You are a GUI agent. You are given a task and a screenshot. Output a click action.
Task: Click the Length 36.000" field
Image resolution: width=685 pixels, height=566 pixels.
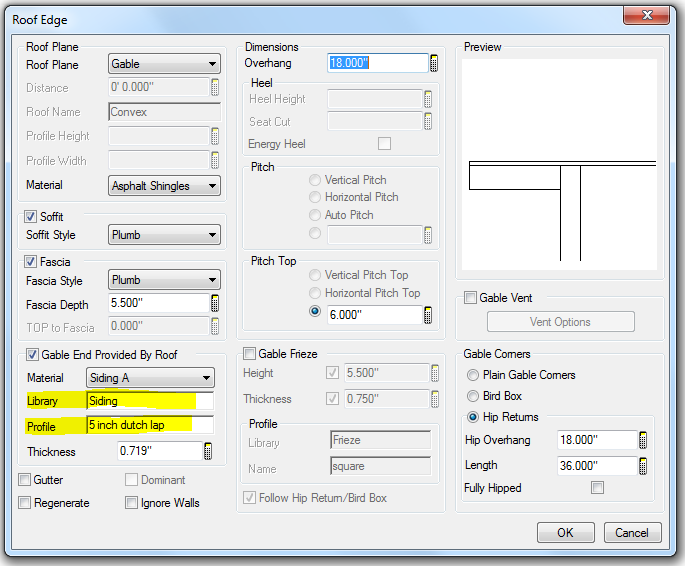tap(597, 466)
